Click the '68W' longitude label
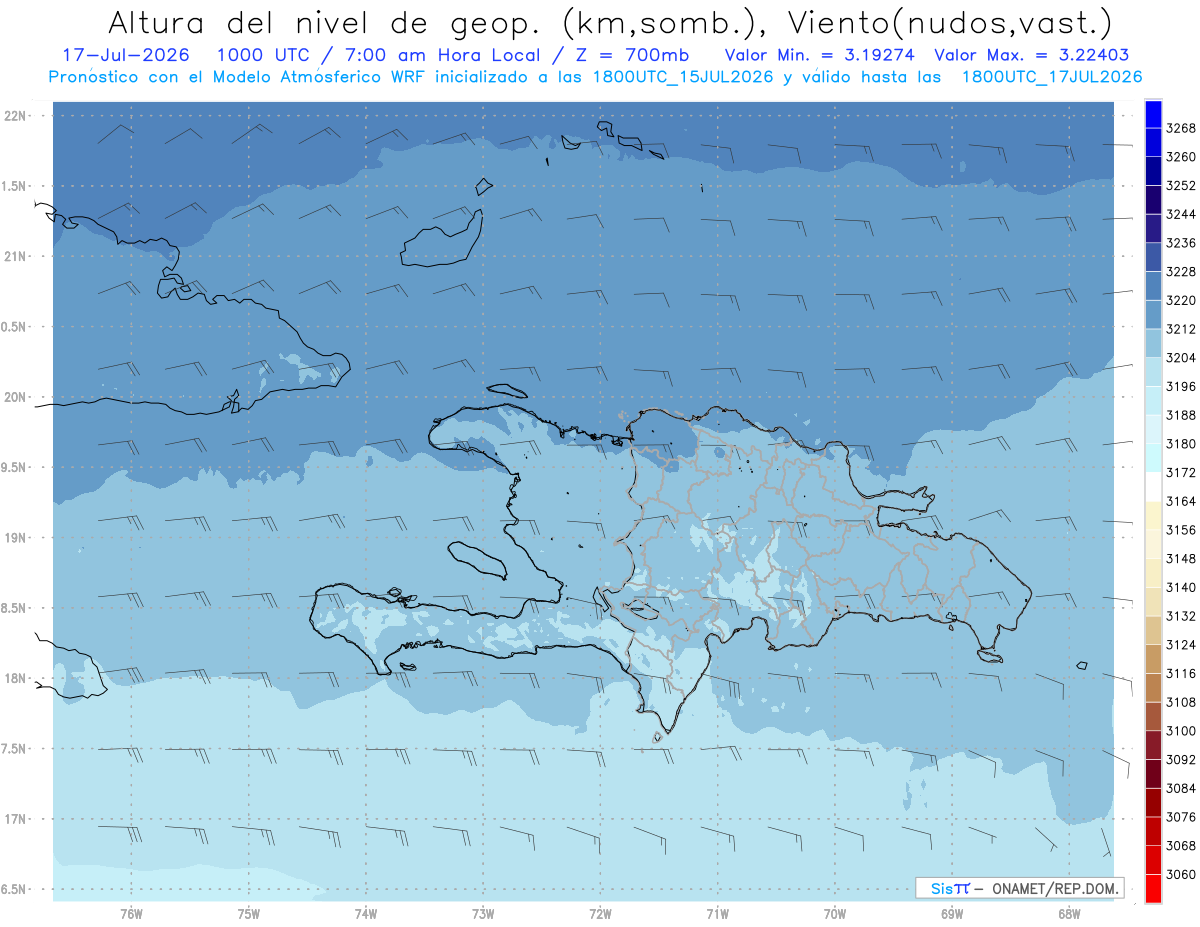 pyautogui.click(x=1069, y=913)
